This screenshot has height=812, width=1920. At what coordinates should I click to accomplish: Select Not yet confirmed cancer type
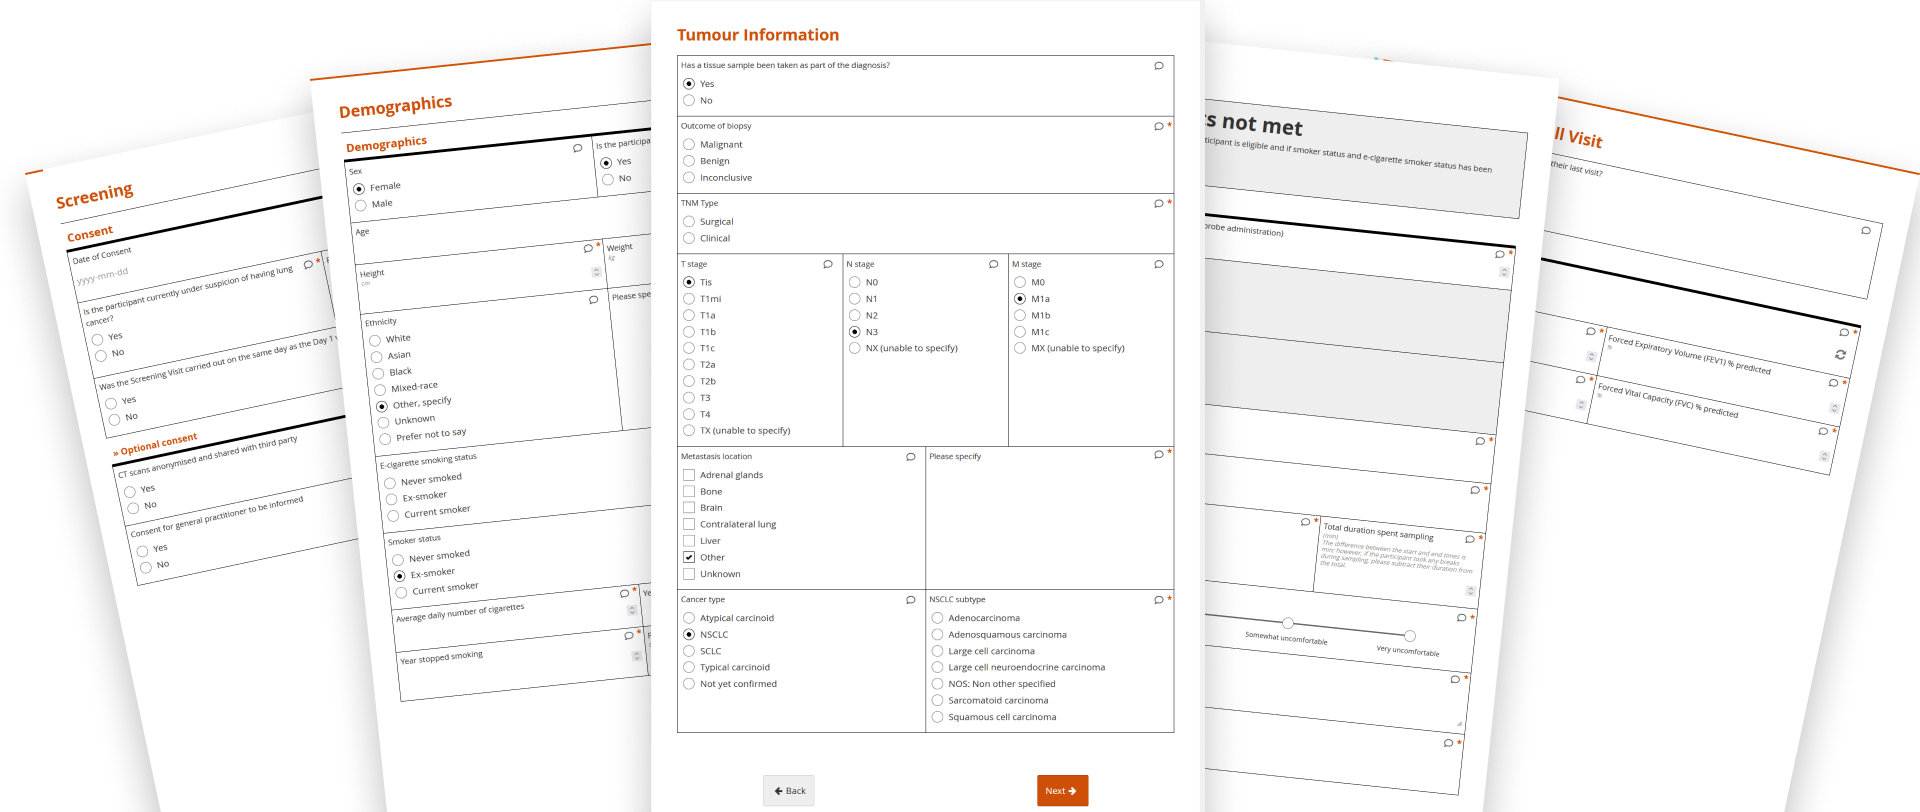click(689, 684)
